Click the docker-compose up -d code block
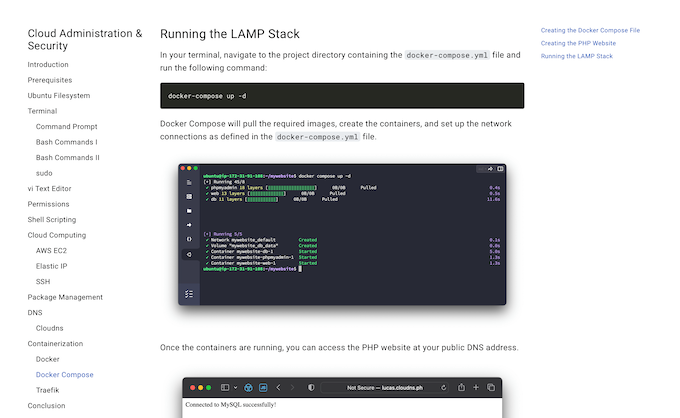 (x=342, y=96)
